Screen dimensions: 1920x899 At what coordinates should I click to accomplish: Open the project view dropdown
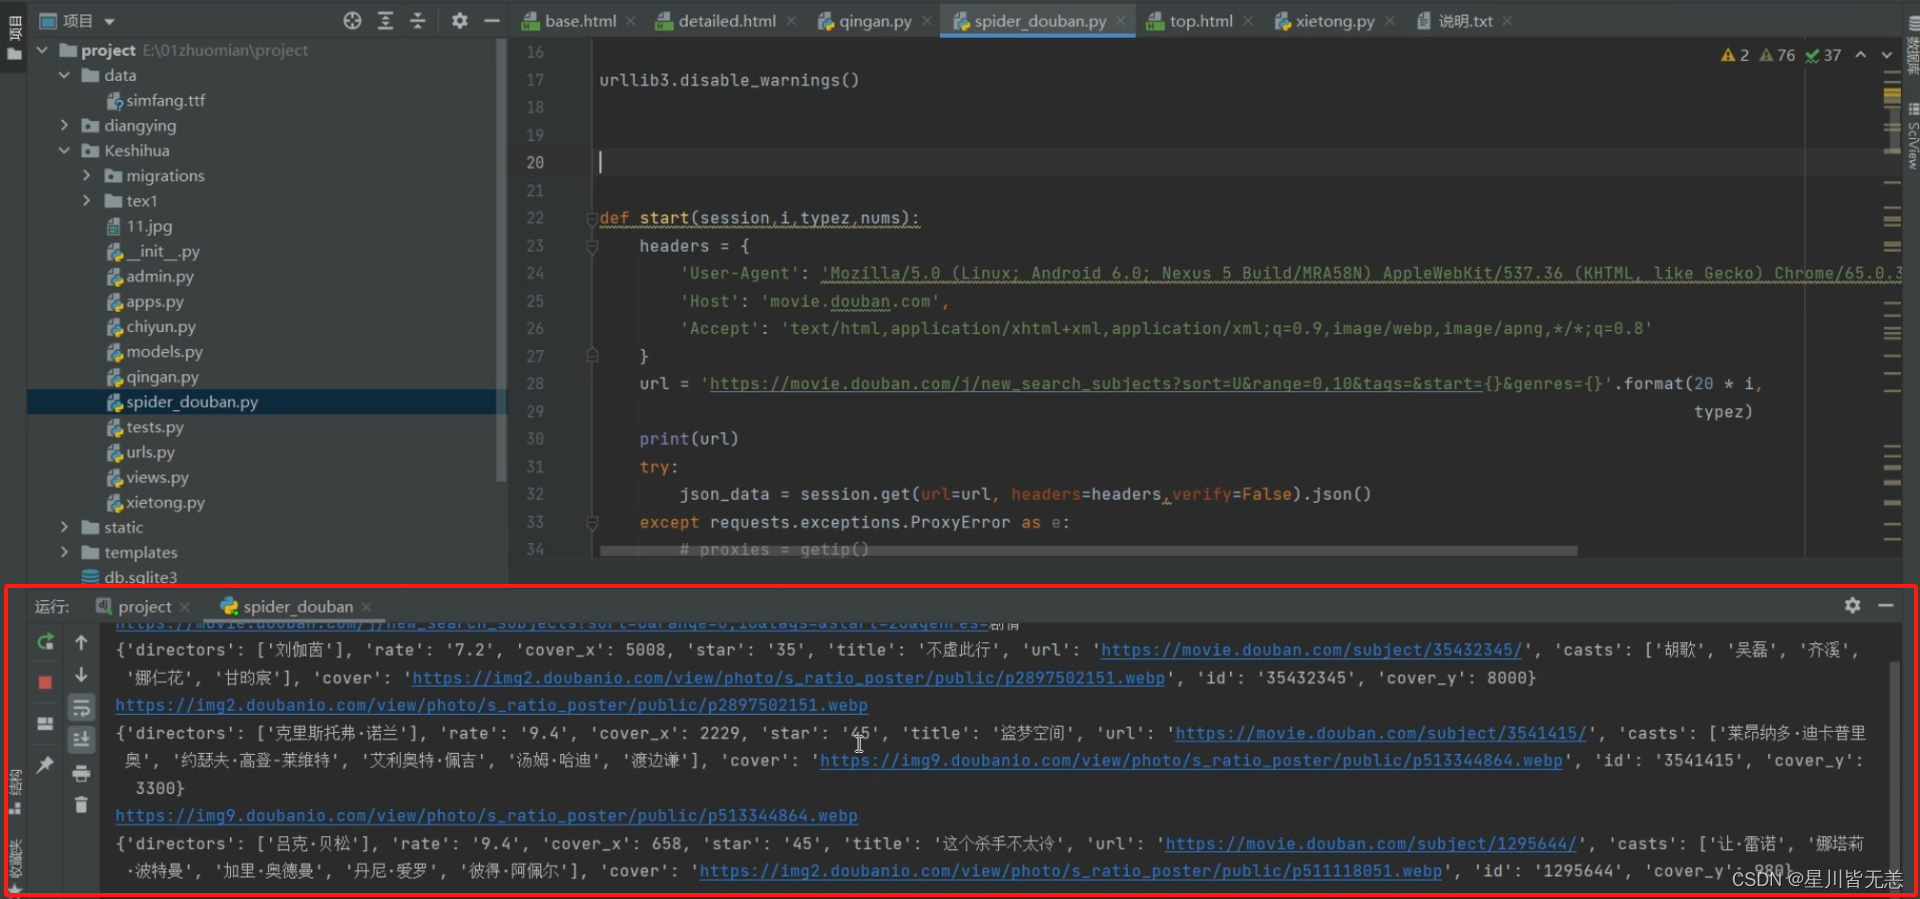pos(109,21)
